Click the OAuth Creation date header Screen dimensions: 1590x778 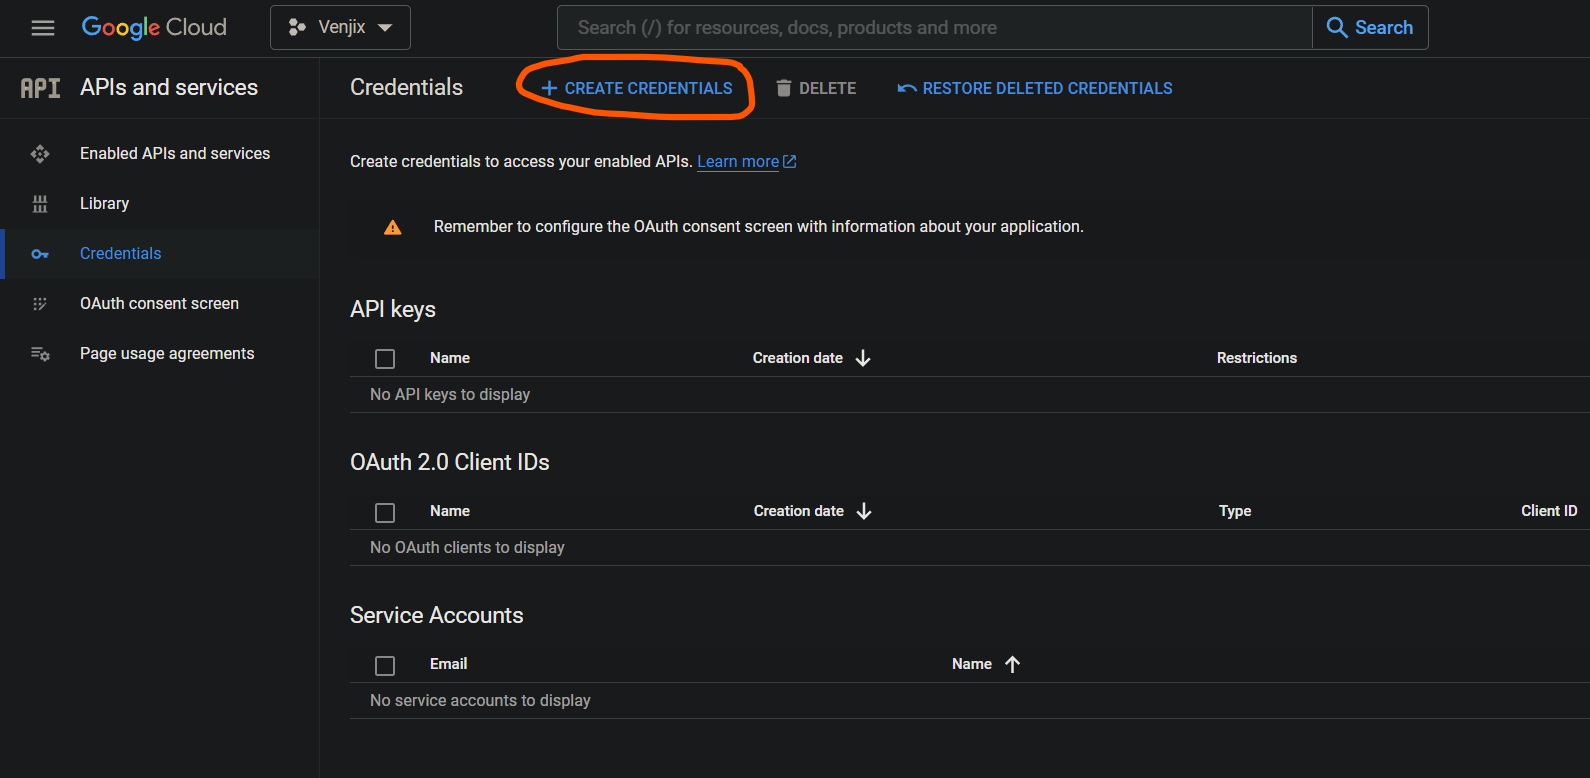[x=799, y=511]
